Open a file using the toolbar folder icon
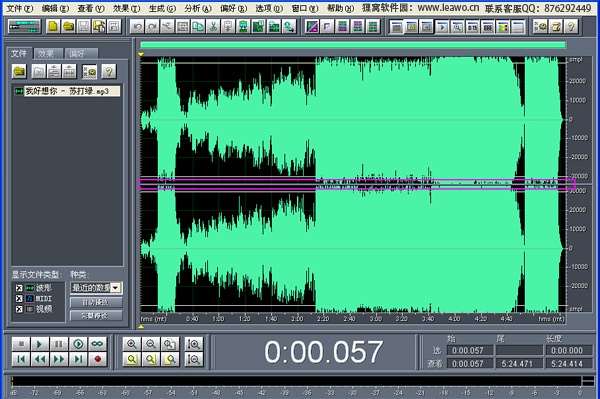This screenshot has height=399, width=600. 68,27
